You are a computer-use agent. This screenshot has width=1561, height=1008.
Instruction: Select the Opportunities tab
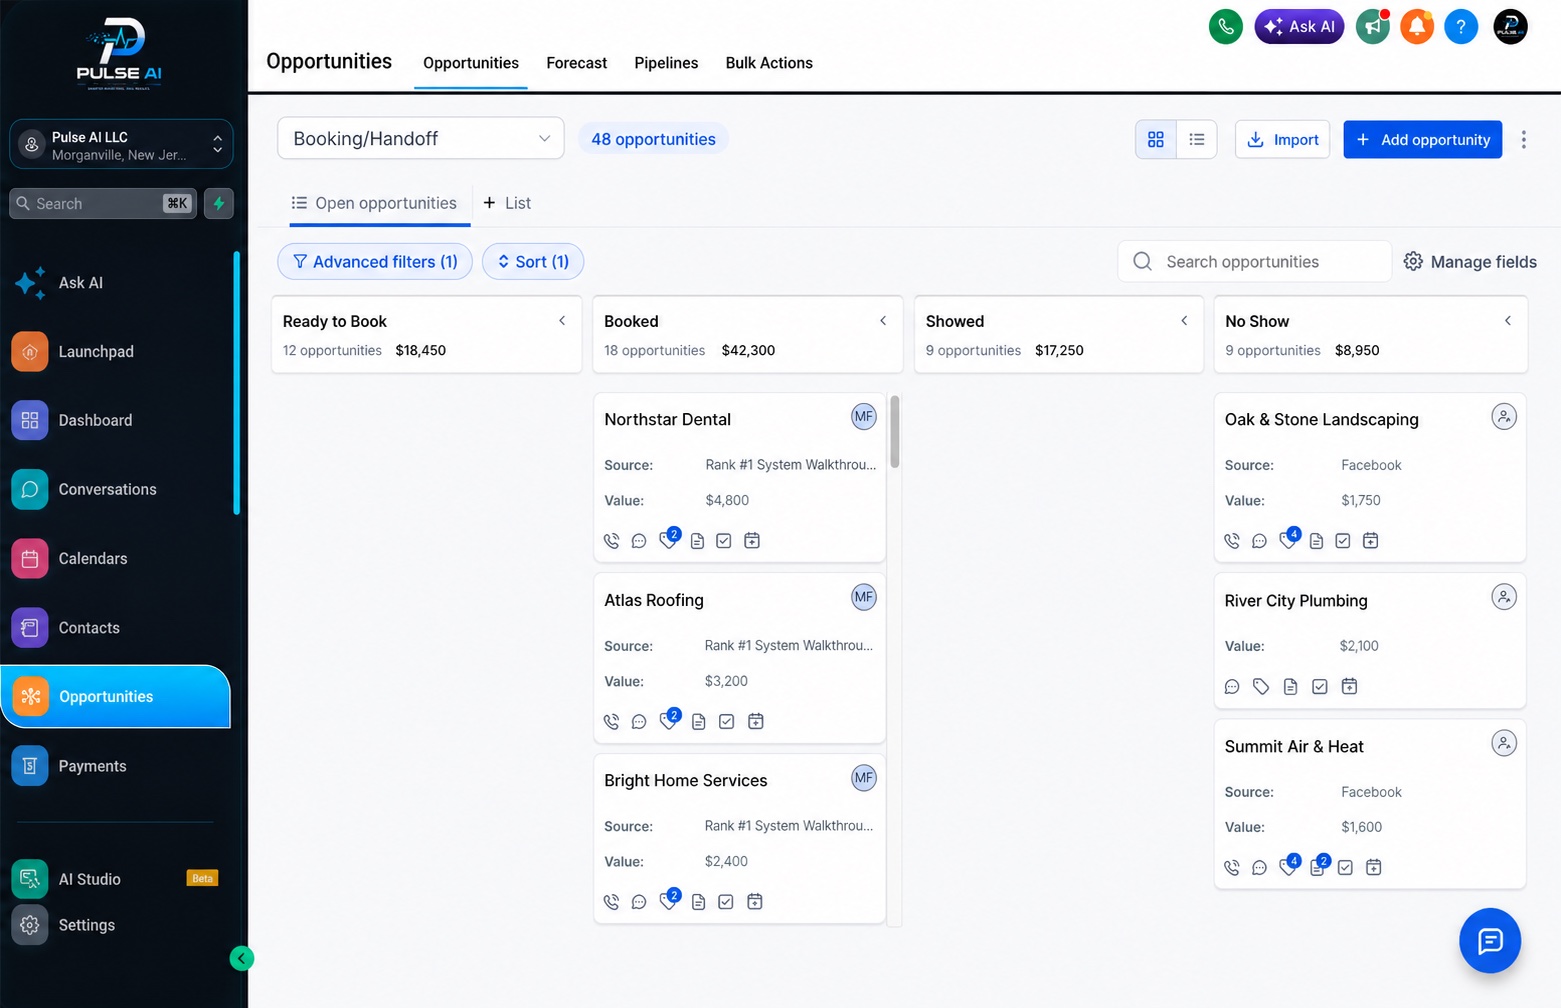471,63
